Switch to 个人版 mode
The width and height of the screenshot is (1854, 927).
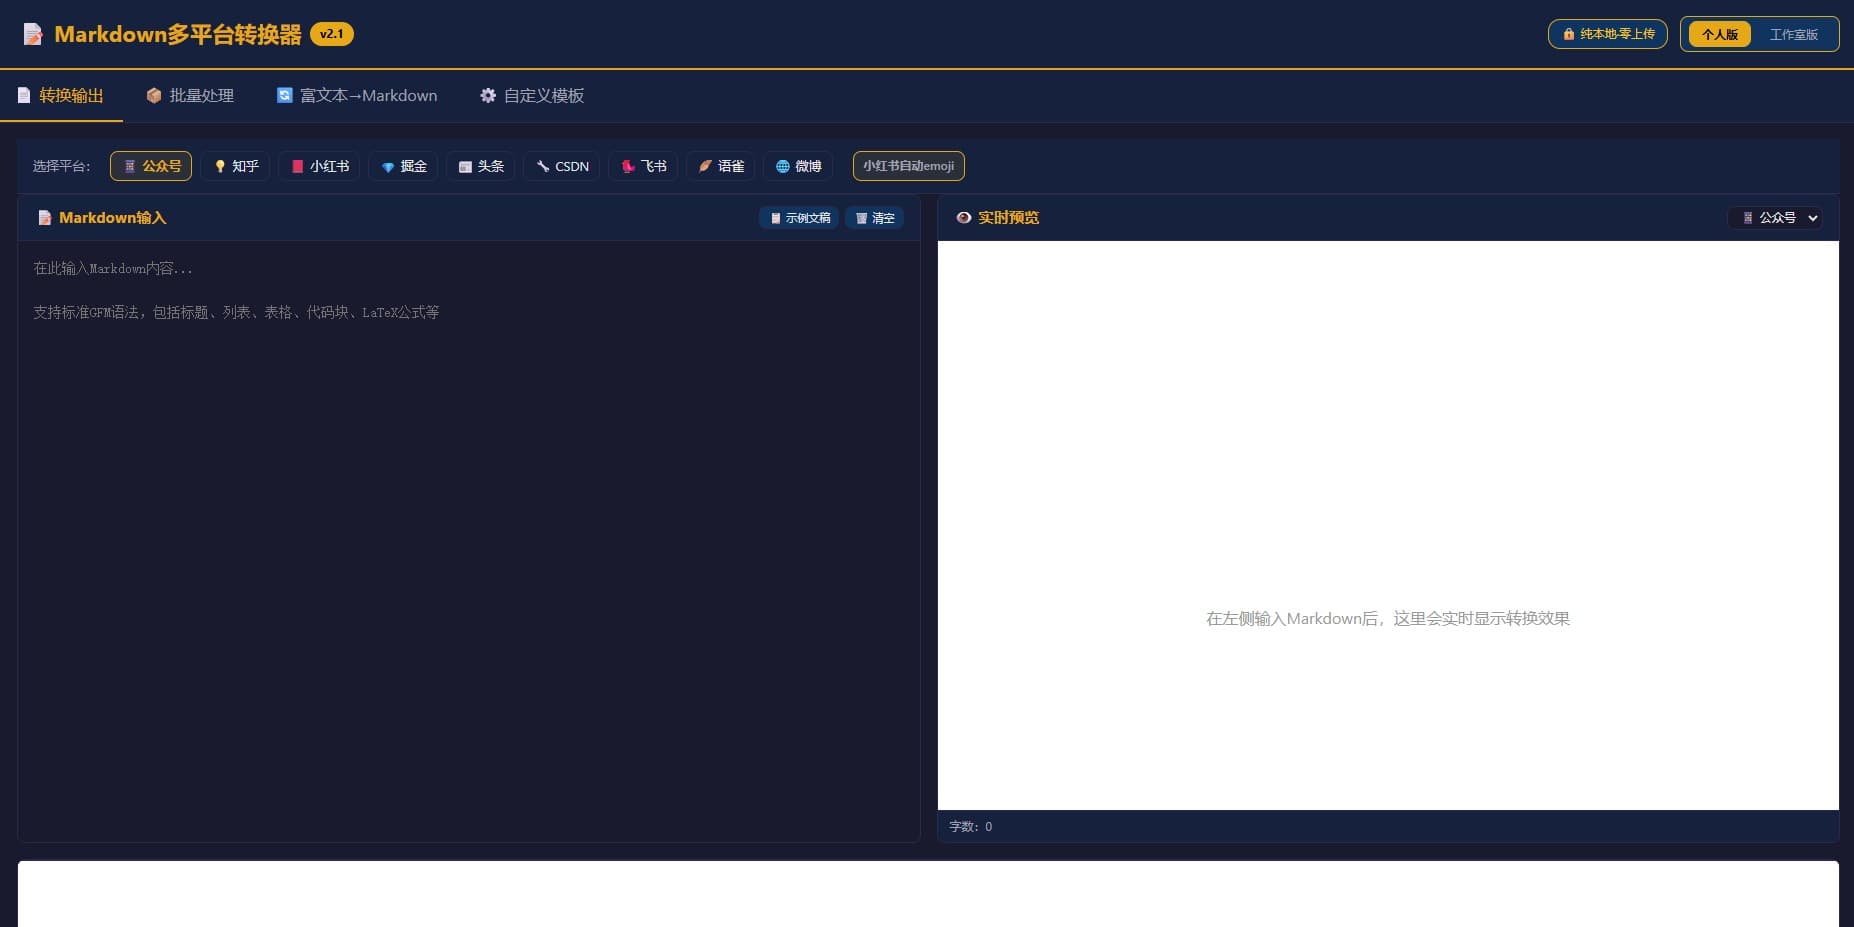click(x=1720, y=34)
